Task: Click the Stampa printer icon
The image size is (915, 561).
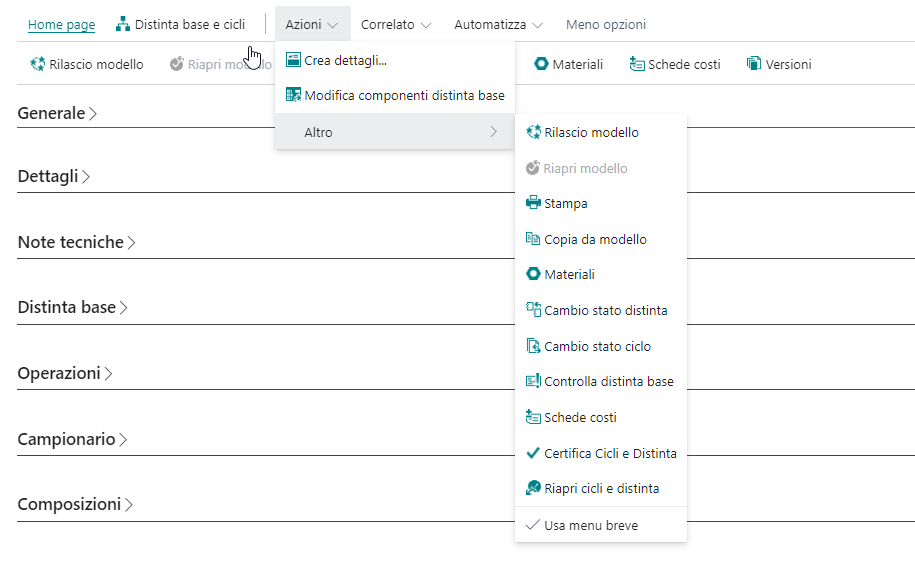Action: pos(533,203)
